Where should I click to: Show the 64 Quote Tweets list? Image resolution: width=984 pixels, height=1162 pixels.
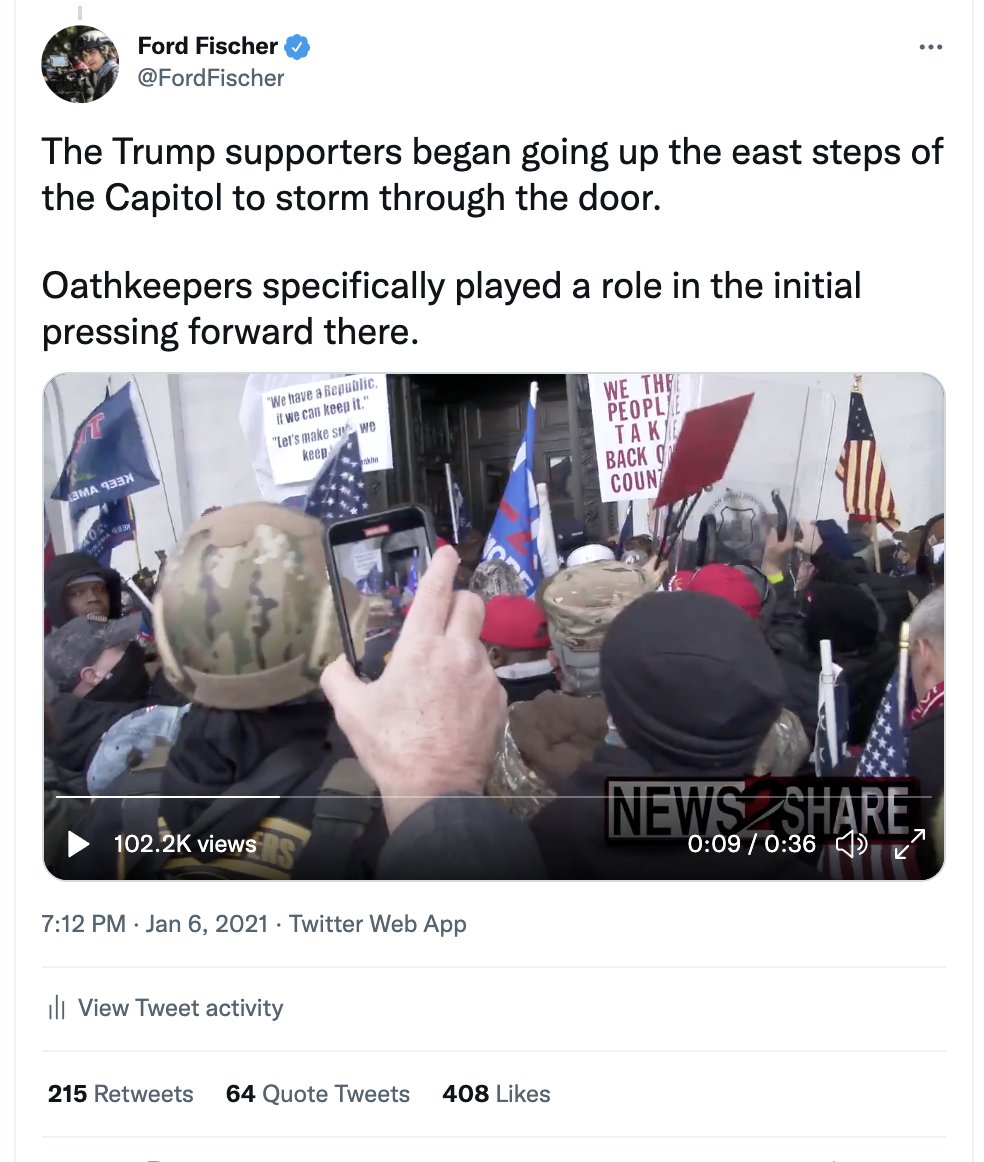(318, 1094)
